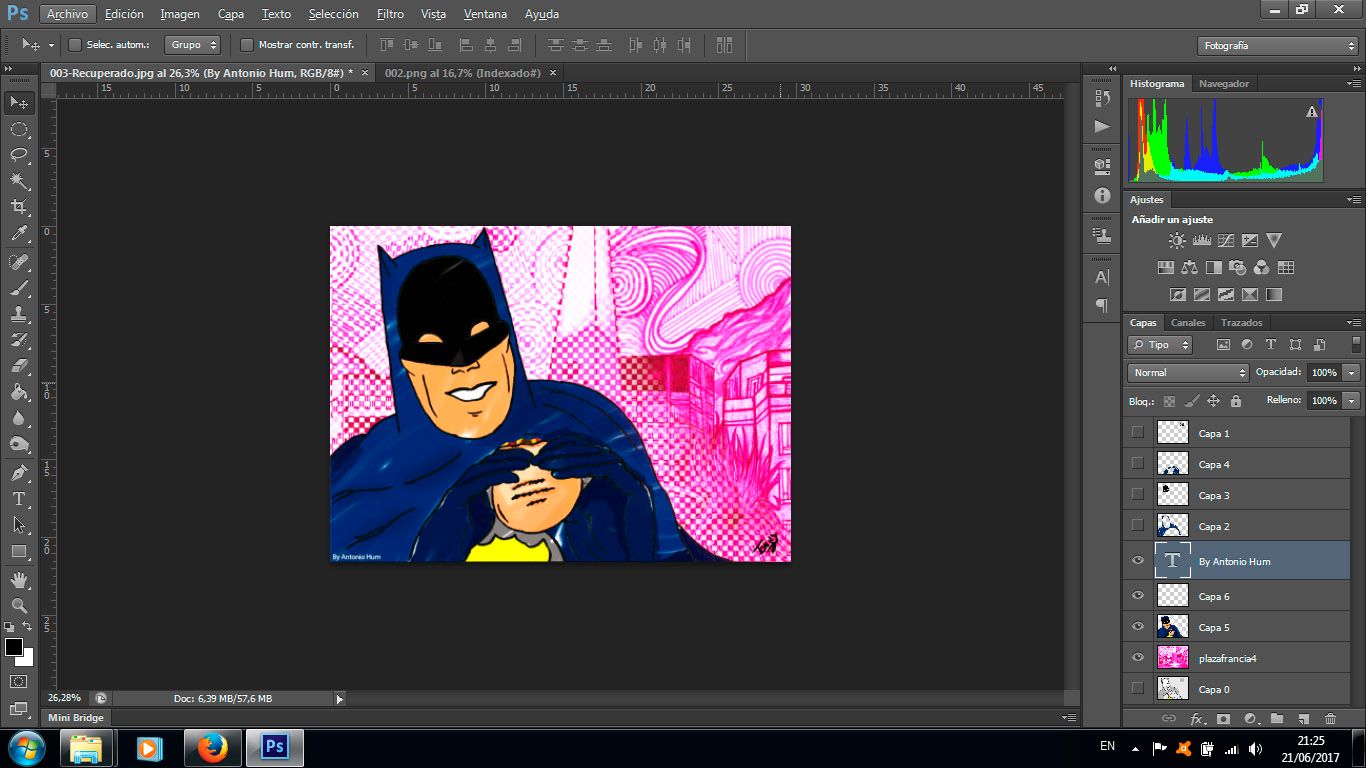Image resolution: width=1366 pixels, height=768 pixels.
Task: Select the Zoom tool
Action: (19, 606)
